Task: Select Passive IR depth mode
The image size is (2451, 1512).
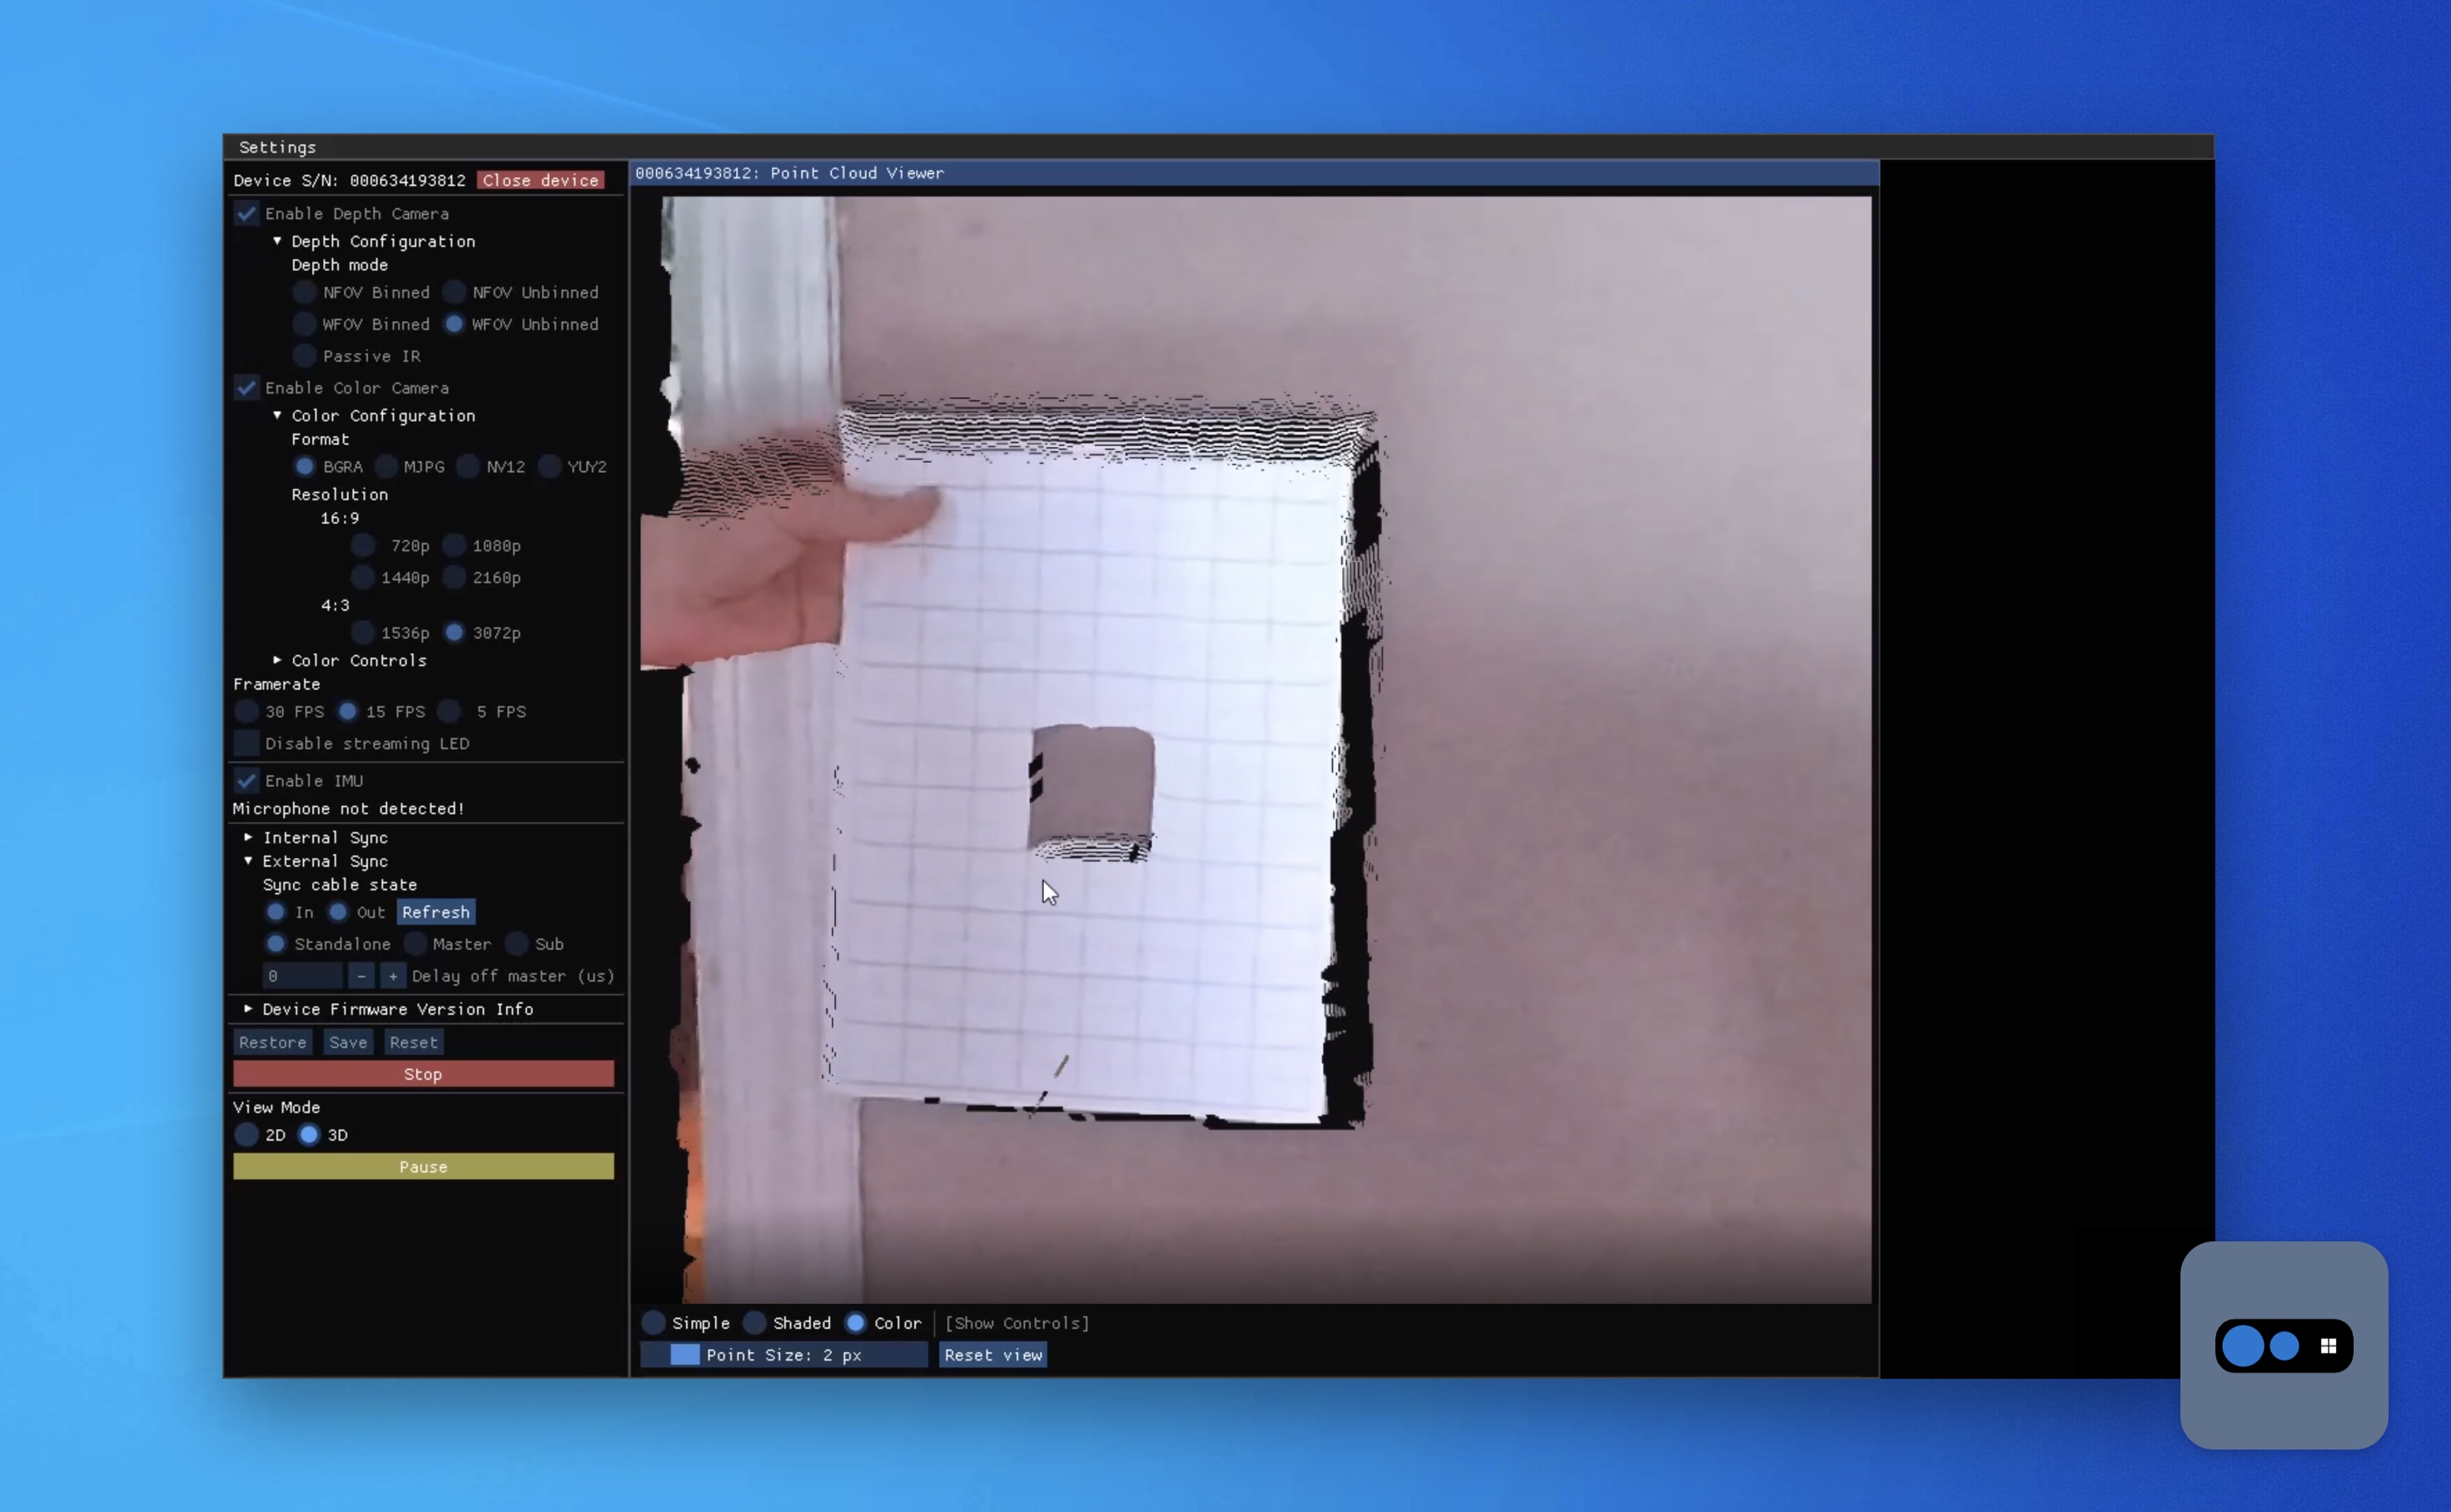Action: tap(304, 356)
